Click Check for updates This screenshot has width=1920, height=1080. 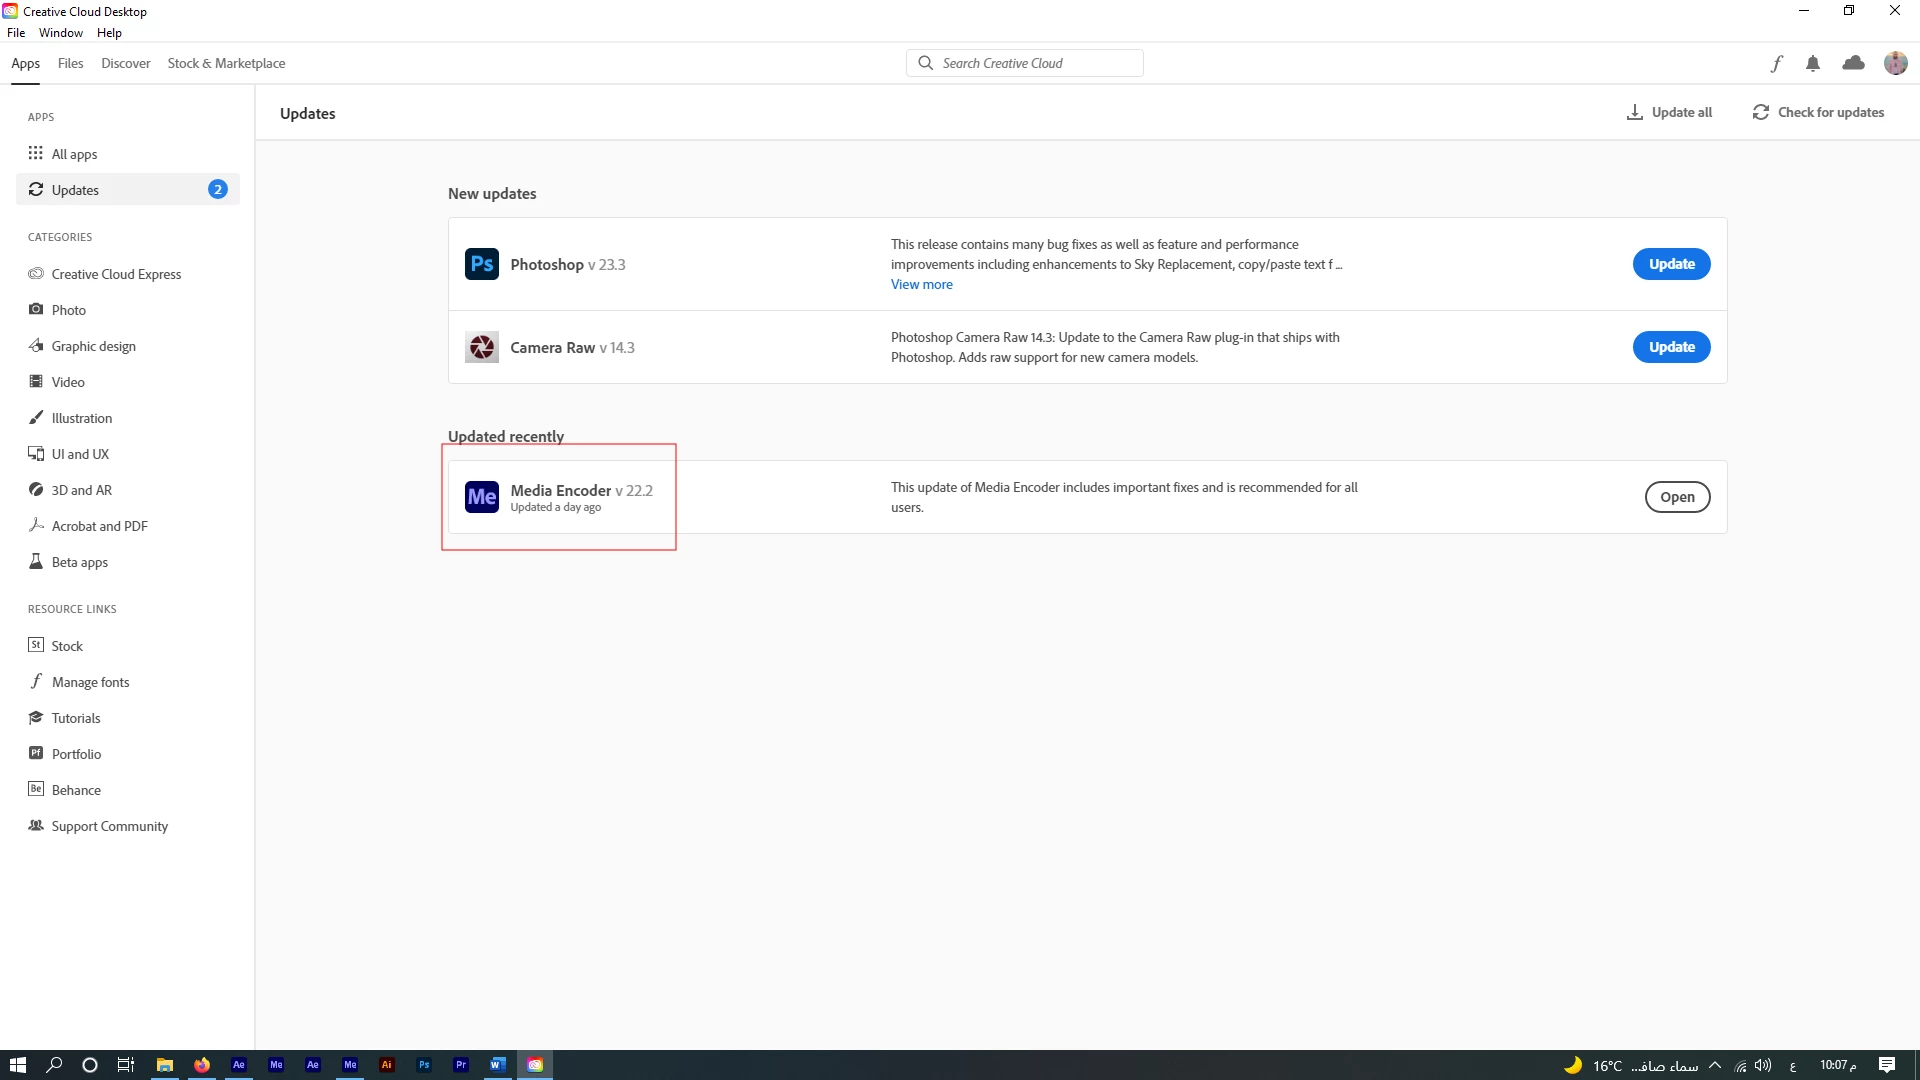tap(1818, 112)
